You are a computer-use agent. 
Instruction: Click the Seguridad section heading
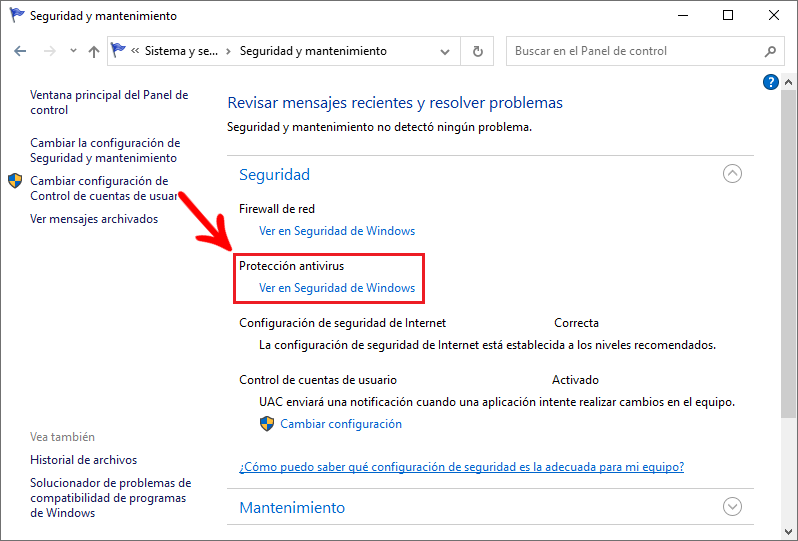[x=274, y=175]
